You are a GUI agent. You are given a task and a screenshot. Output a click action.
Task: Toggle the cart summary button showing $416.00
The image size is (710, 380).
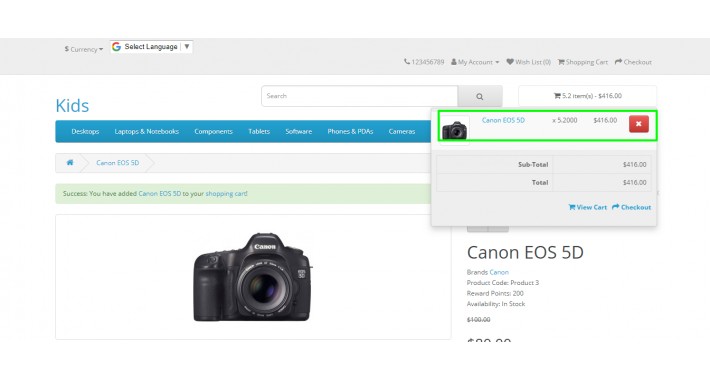587,96
